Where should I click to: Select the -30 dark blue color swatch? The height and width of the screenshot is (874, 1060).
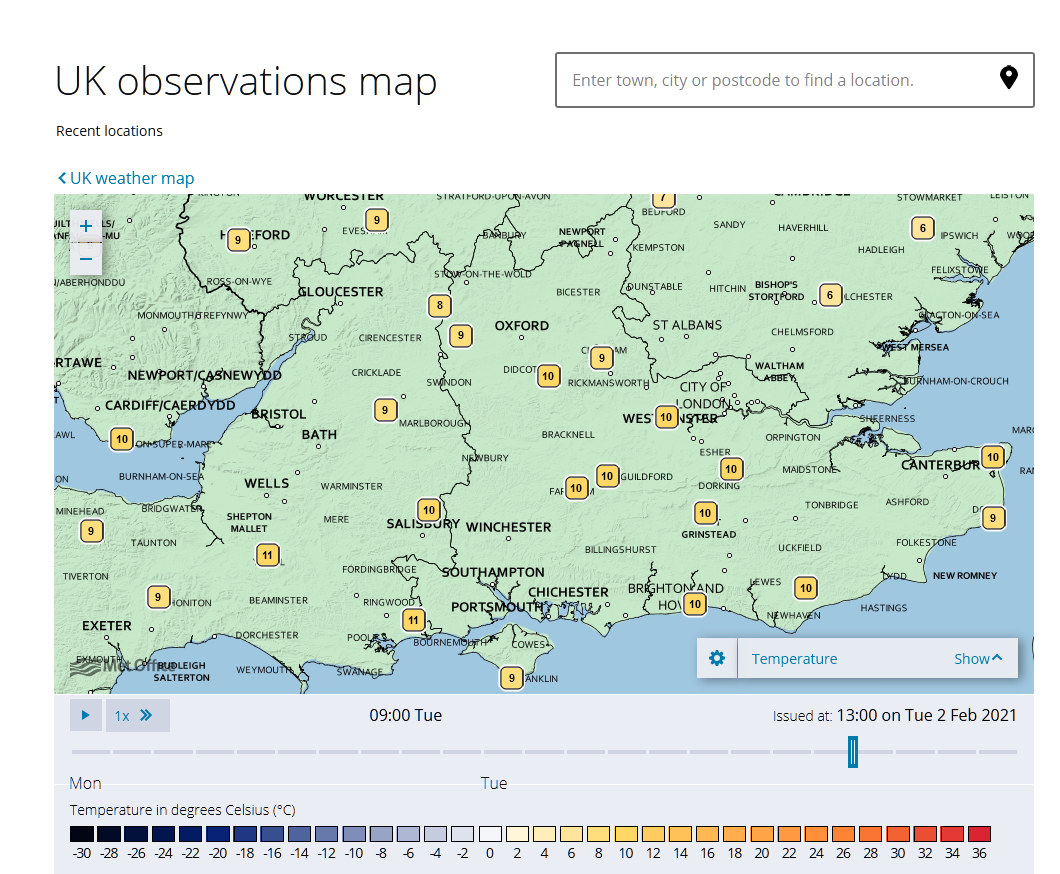81,834
